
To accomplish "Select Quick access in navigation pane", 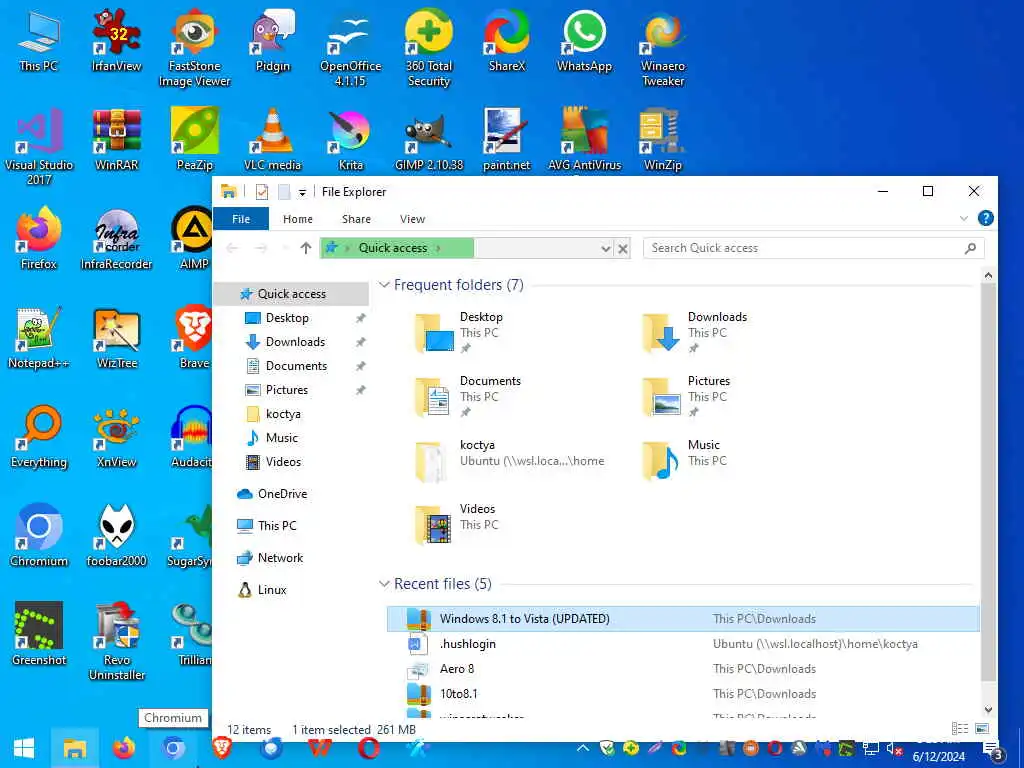I will [291, 294].
